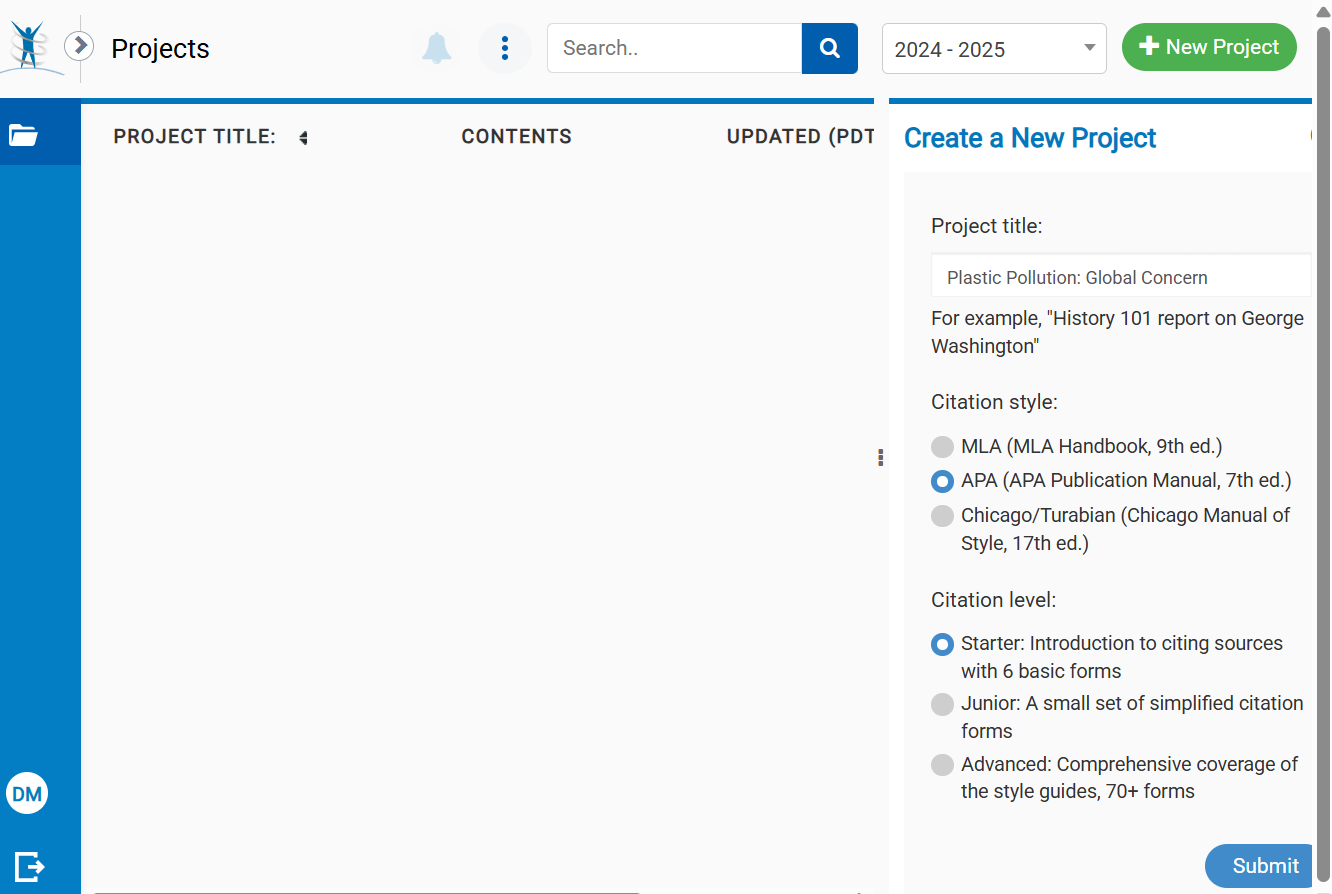Open the notifications bell
Viewport: 1332px width, 894px height.
(x=436, y=48)
